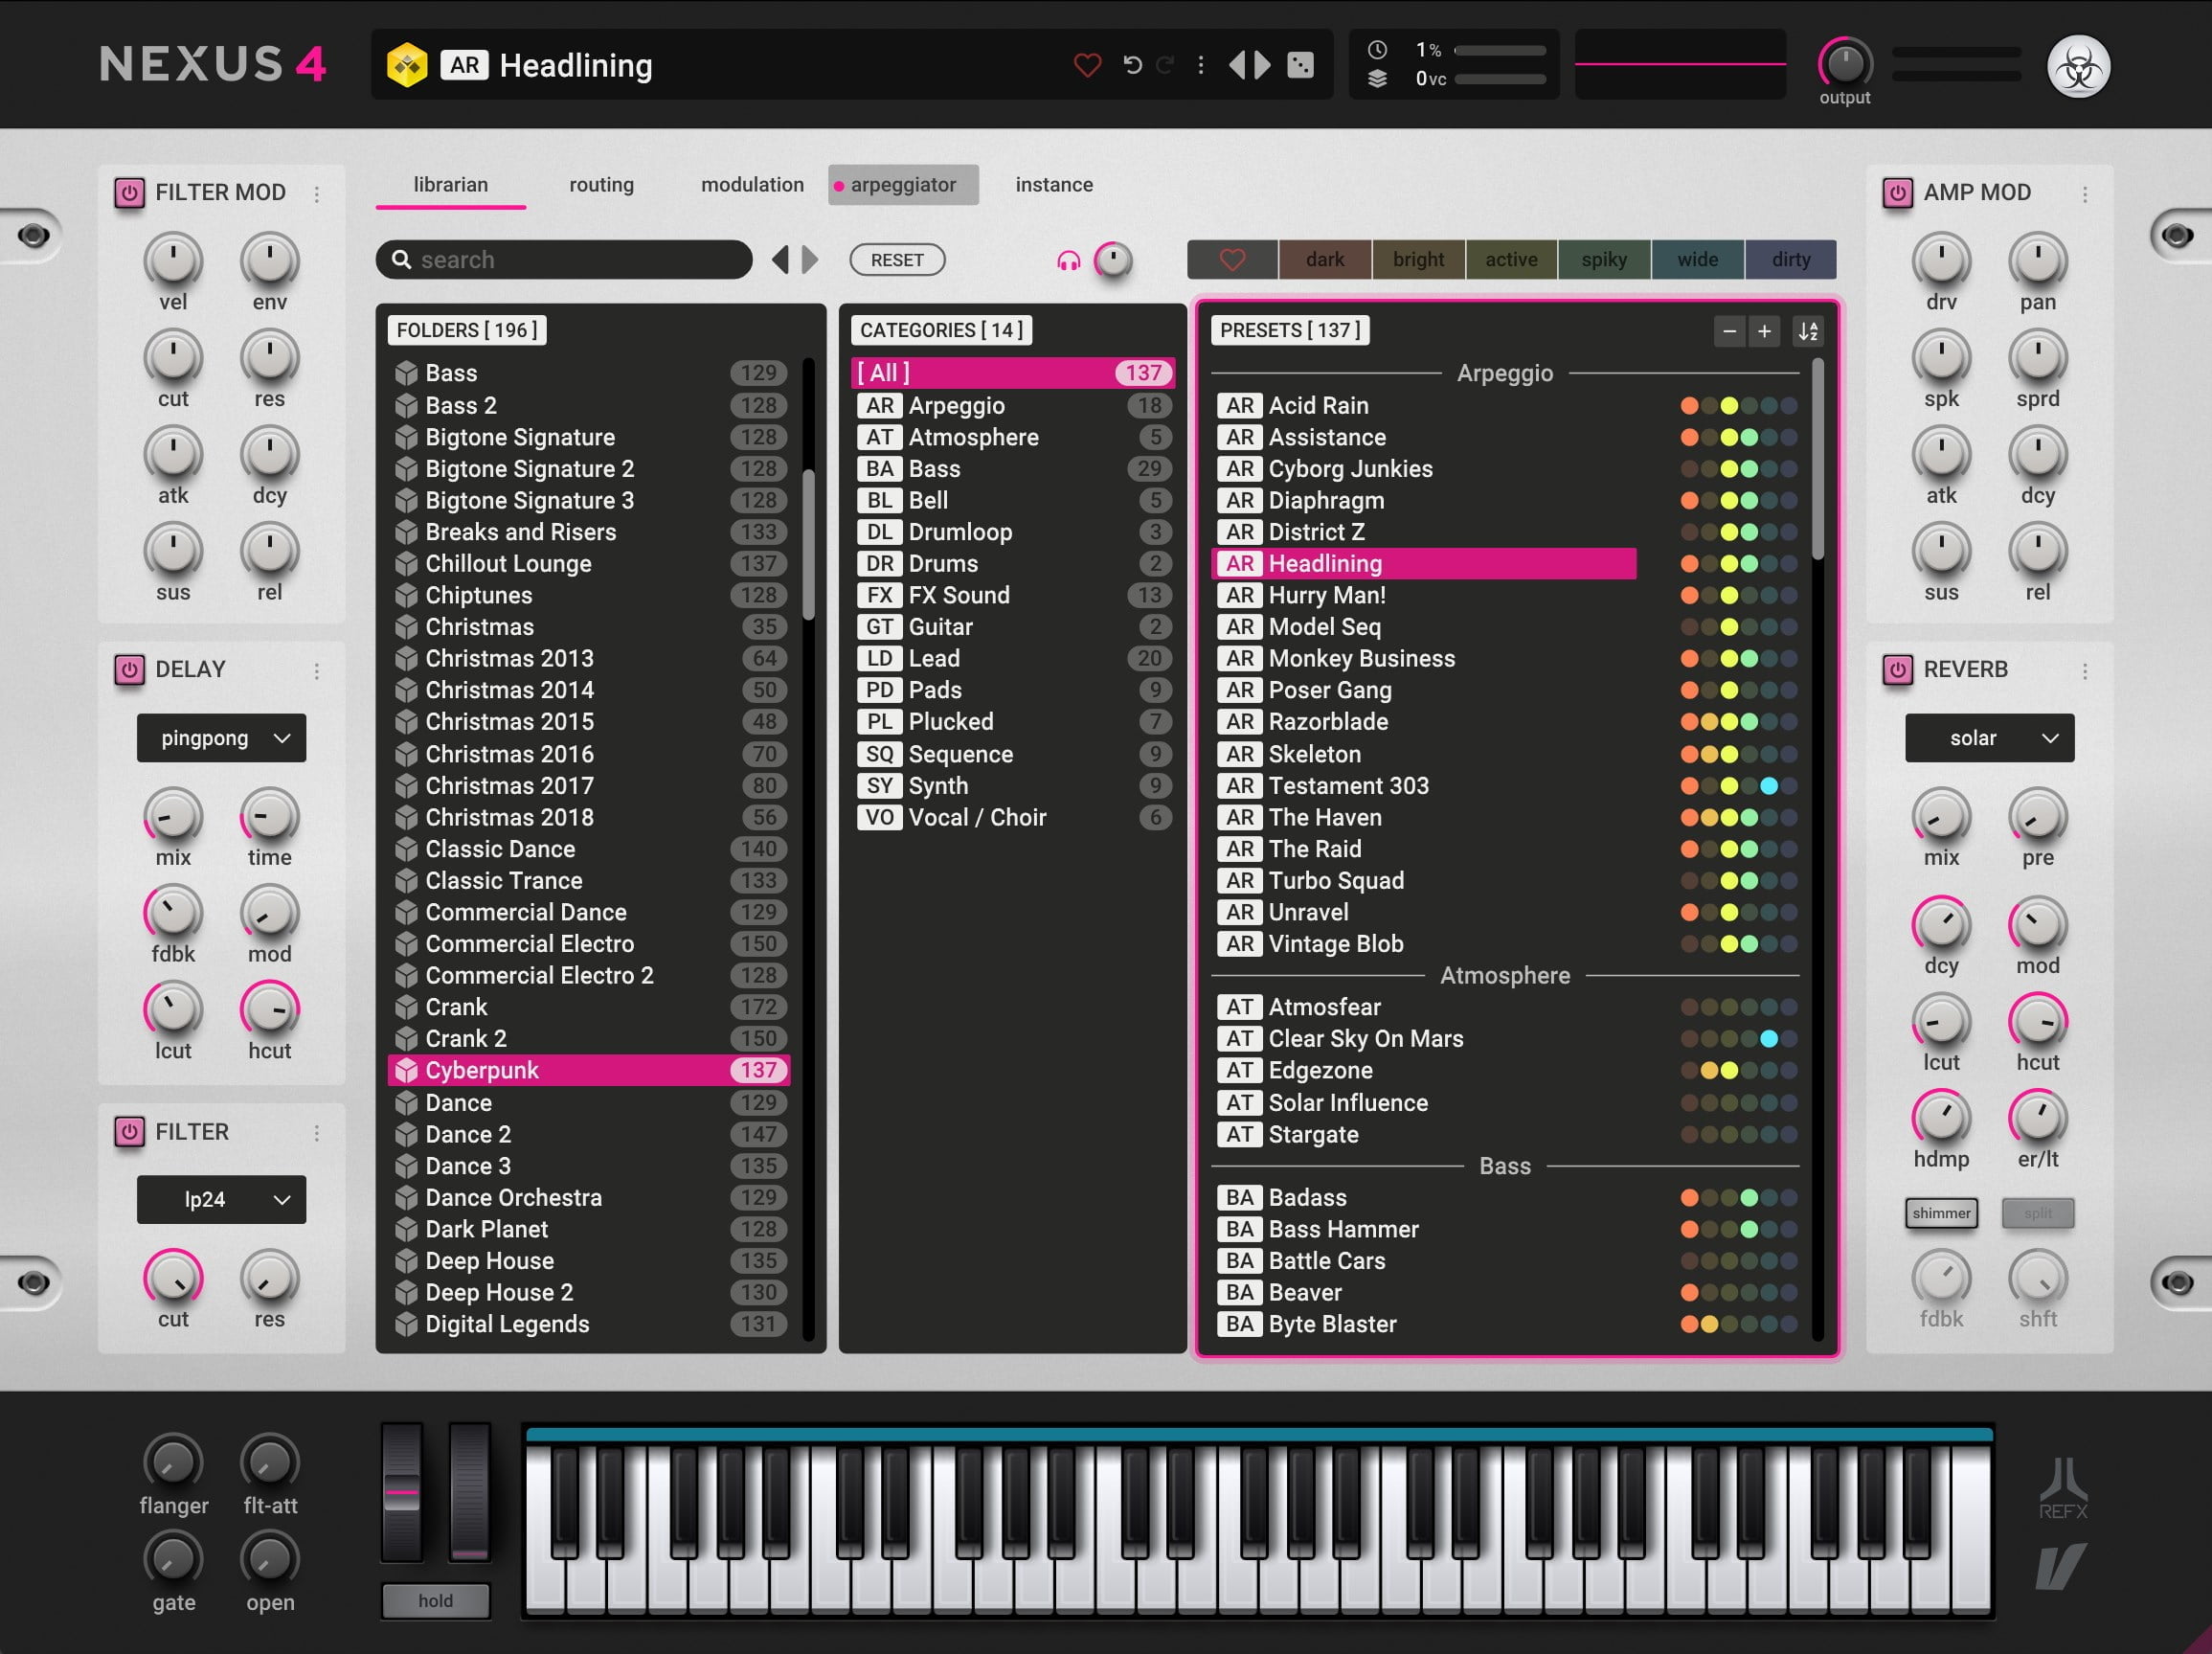
Task: Go to next preset with right arrow
Action: [x=1263, y=65]
